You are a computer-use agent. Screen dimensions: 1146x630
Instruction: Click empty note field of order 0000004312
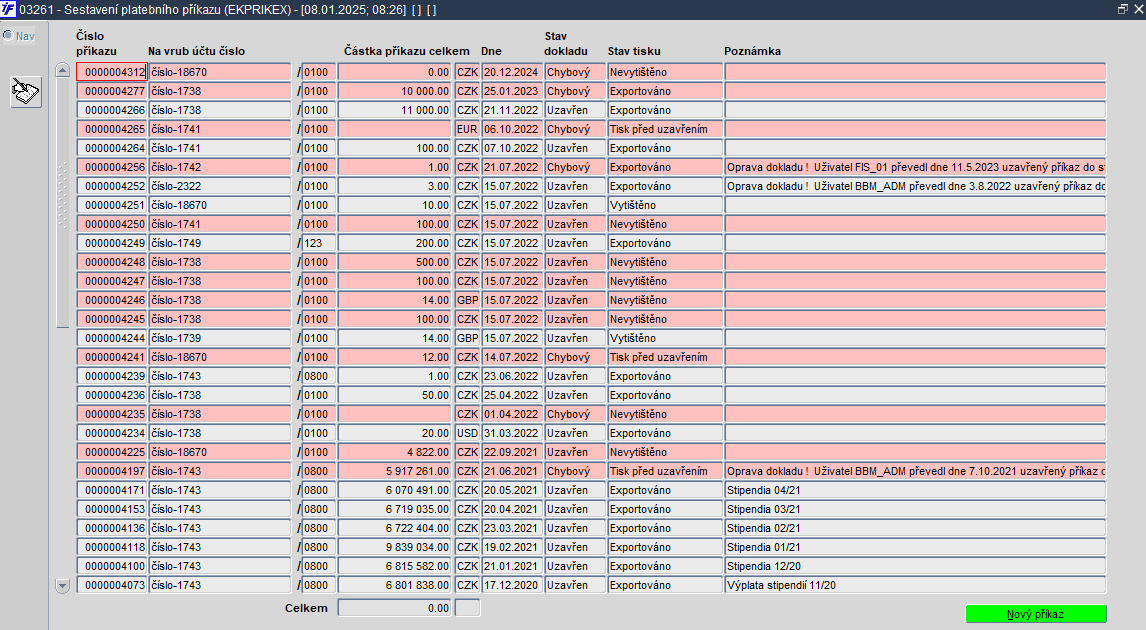click(x=915, y=72)
